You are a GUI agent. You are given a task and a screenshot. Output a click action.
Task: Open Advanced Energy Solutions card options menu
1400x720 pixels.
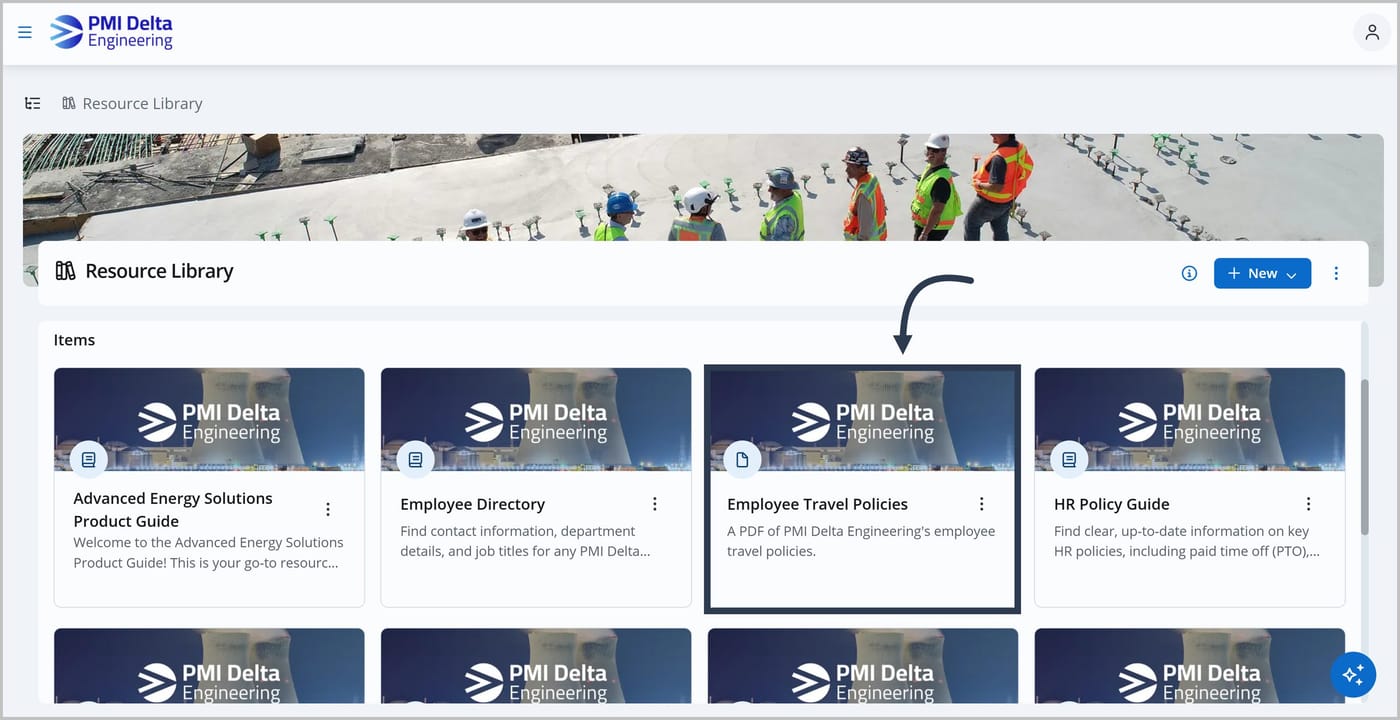coord(328,509)
